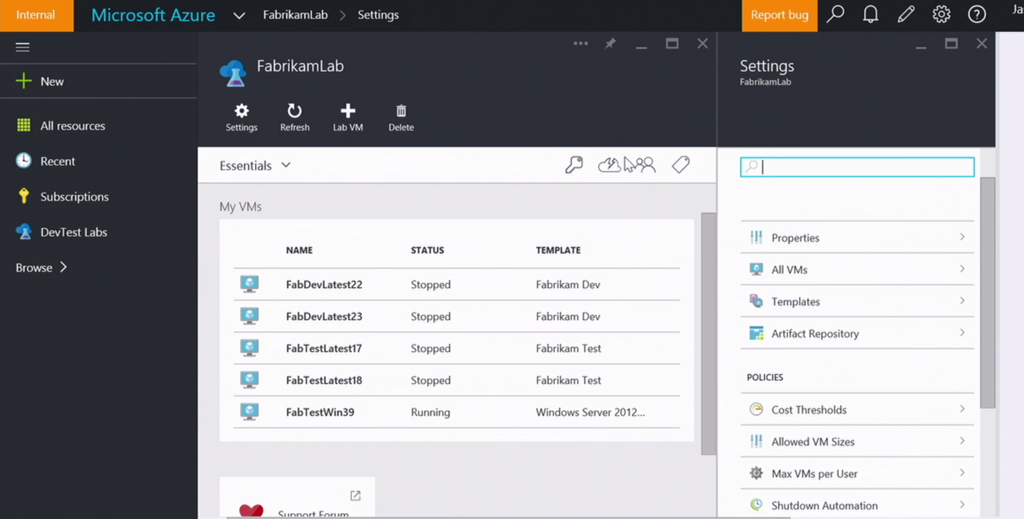The image size is (1024, 519).
Task: Pin the FabrikamLab blade
Action: click(610, 44)
